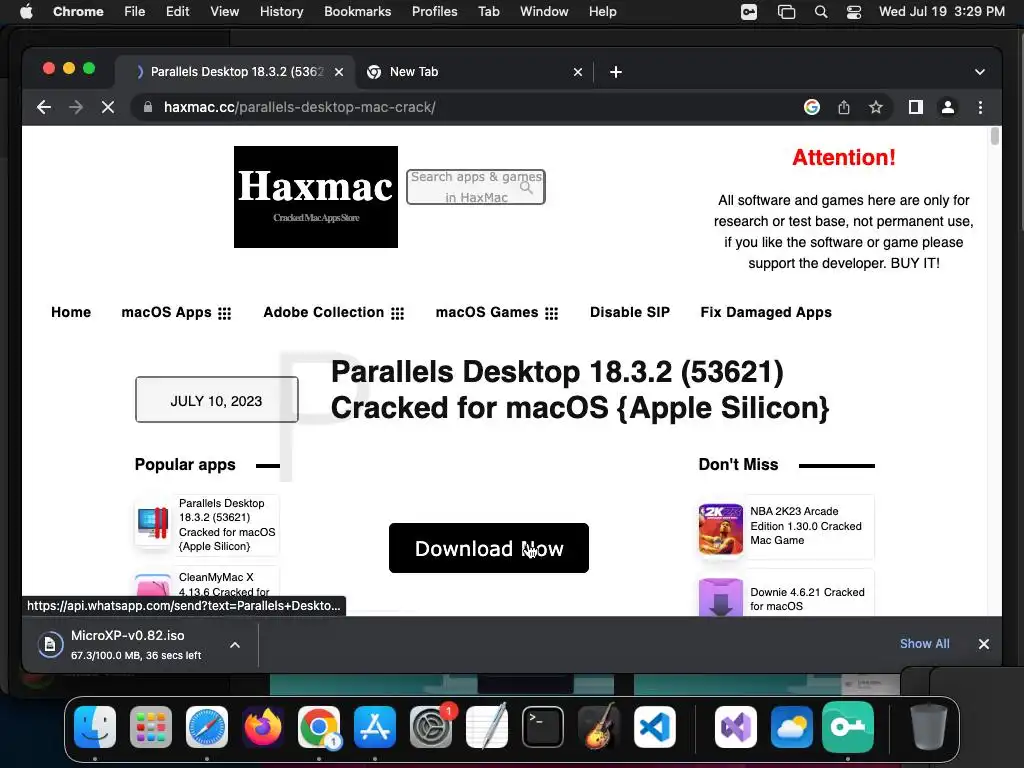Open MicroXP-v0.82.iso download item
Screen dimensions: 1024x768
pos(129,645)
